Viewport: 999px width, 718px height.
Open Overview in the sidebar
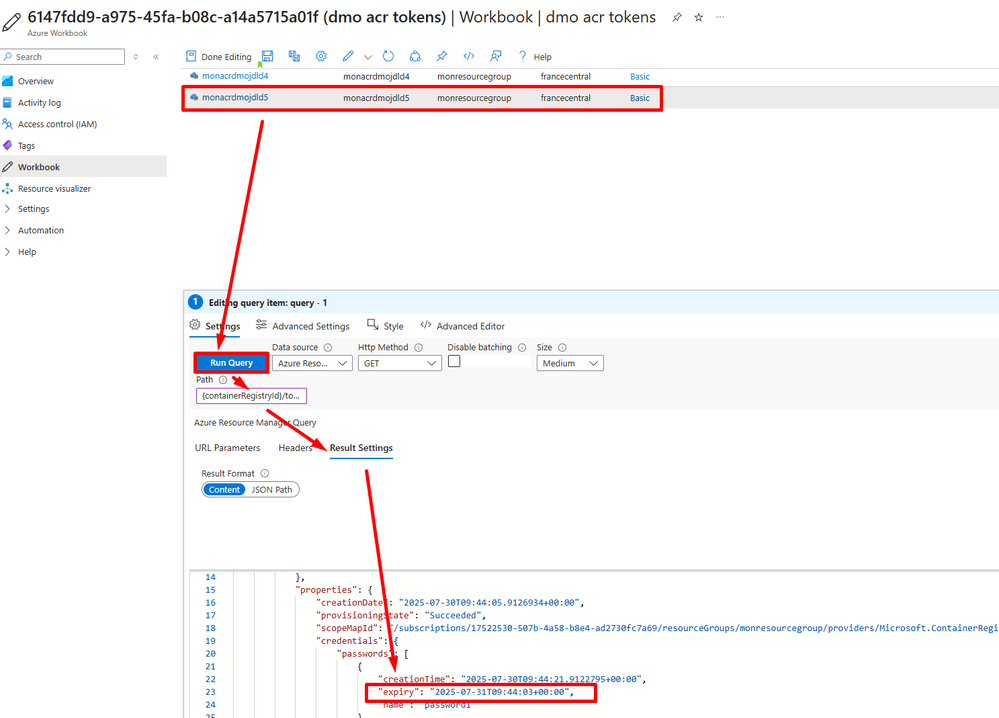pyautogui.click(x=36, y=81)
